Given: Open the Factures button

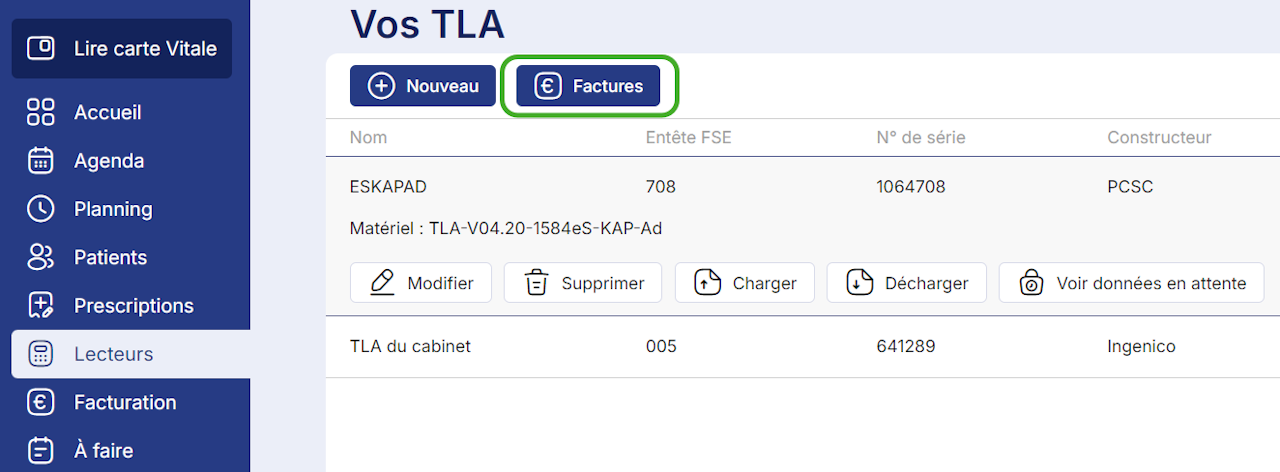Looking at the screenshot, I should coord(588,86).
